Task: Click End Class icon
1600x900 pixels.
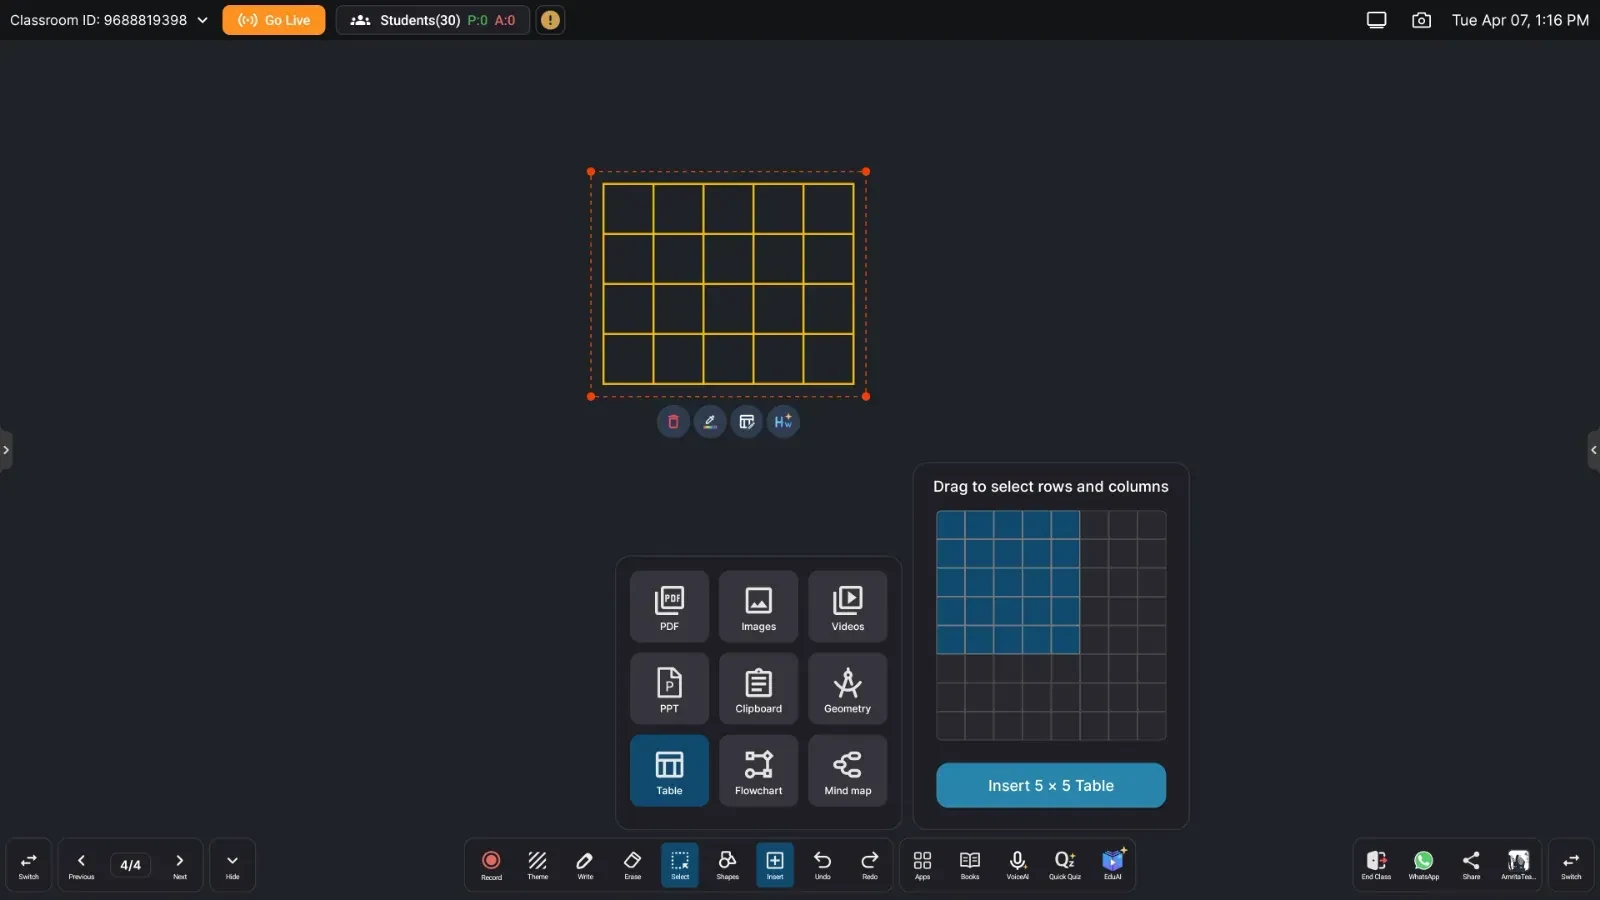Action: tap(1376, 865)
